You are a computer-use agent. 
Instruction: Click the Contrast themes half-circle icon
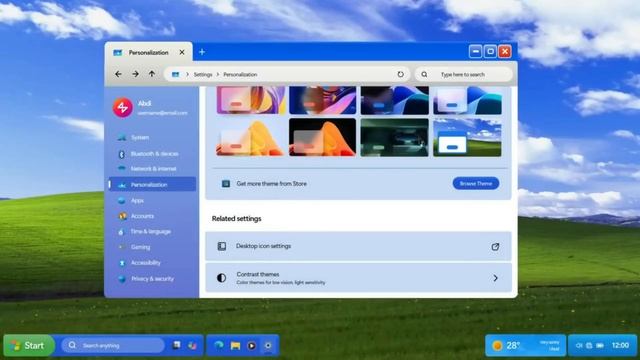point(221,278)
